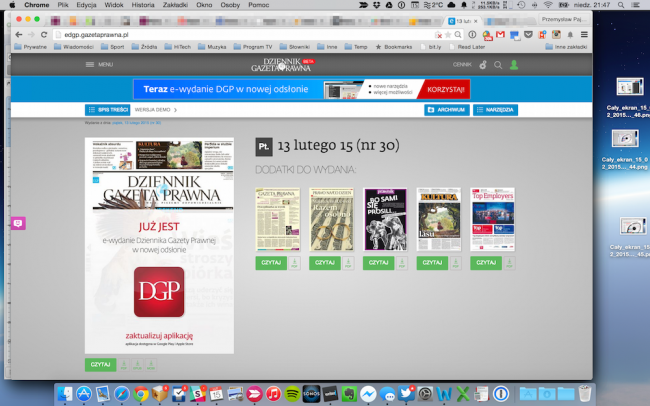Open the 'Bo sami się prosili' magazine cover
This screenshot has width=650, height=406.
click(x=385, y=219)
